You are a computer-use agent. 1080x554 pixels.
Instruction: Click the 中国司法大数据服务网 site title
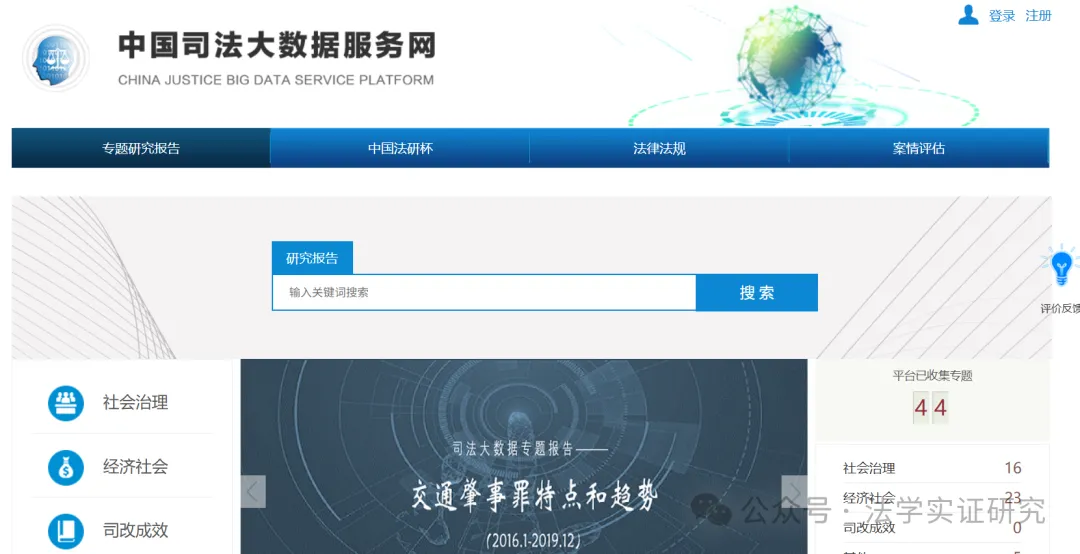(277, 45)
